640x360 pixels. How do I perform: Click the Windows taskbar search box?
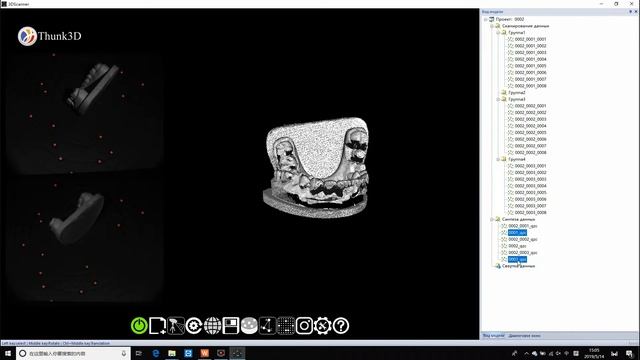73,353
